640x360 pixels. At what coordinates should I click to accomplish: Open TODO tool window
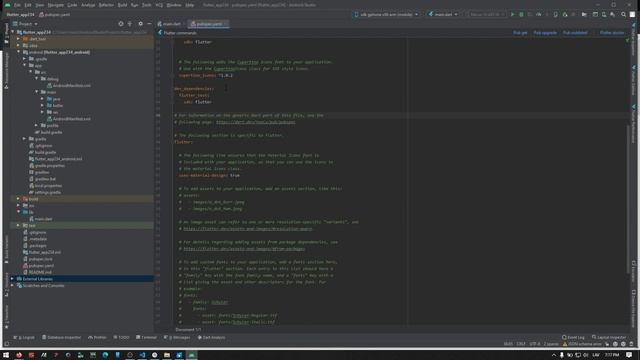click(122, 338)
